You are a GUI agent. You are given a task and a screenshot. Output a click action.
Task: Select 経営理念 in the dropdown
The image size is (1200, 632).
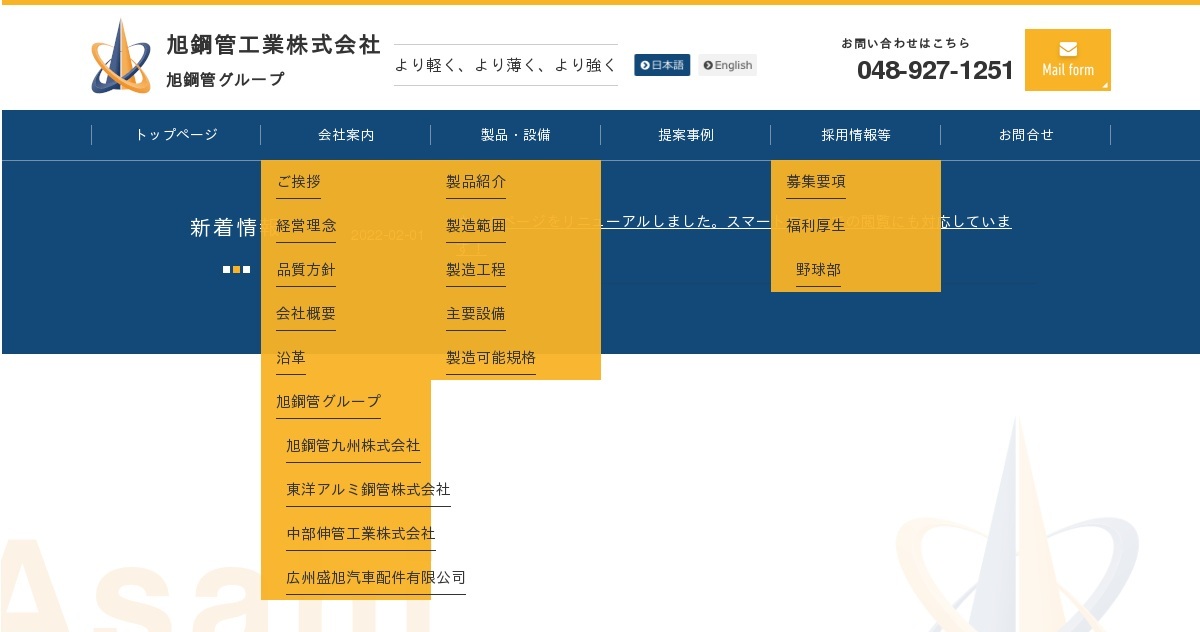pyautogui.click(x=306, y=226)
